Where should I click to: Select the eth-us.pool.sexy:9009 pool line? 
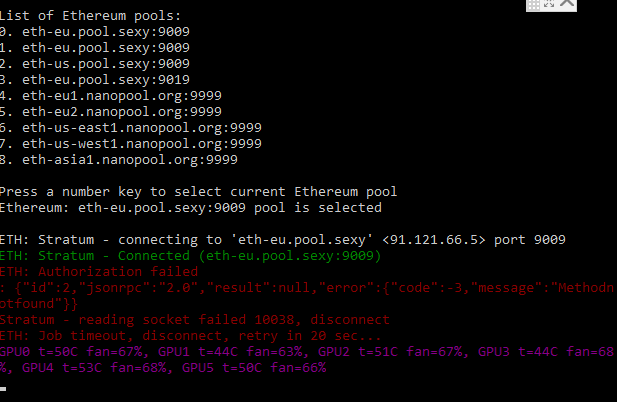point(95,64)
